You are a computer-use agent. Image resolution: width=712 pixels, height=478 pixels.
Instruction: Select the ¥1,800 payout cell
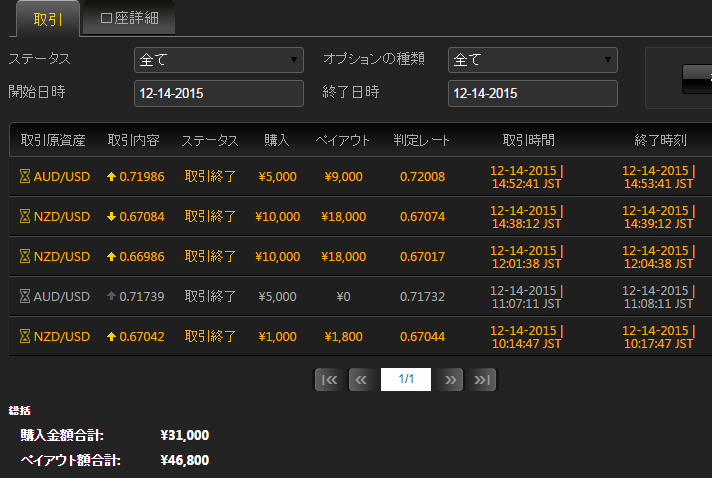click(x=344, y=336)
